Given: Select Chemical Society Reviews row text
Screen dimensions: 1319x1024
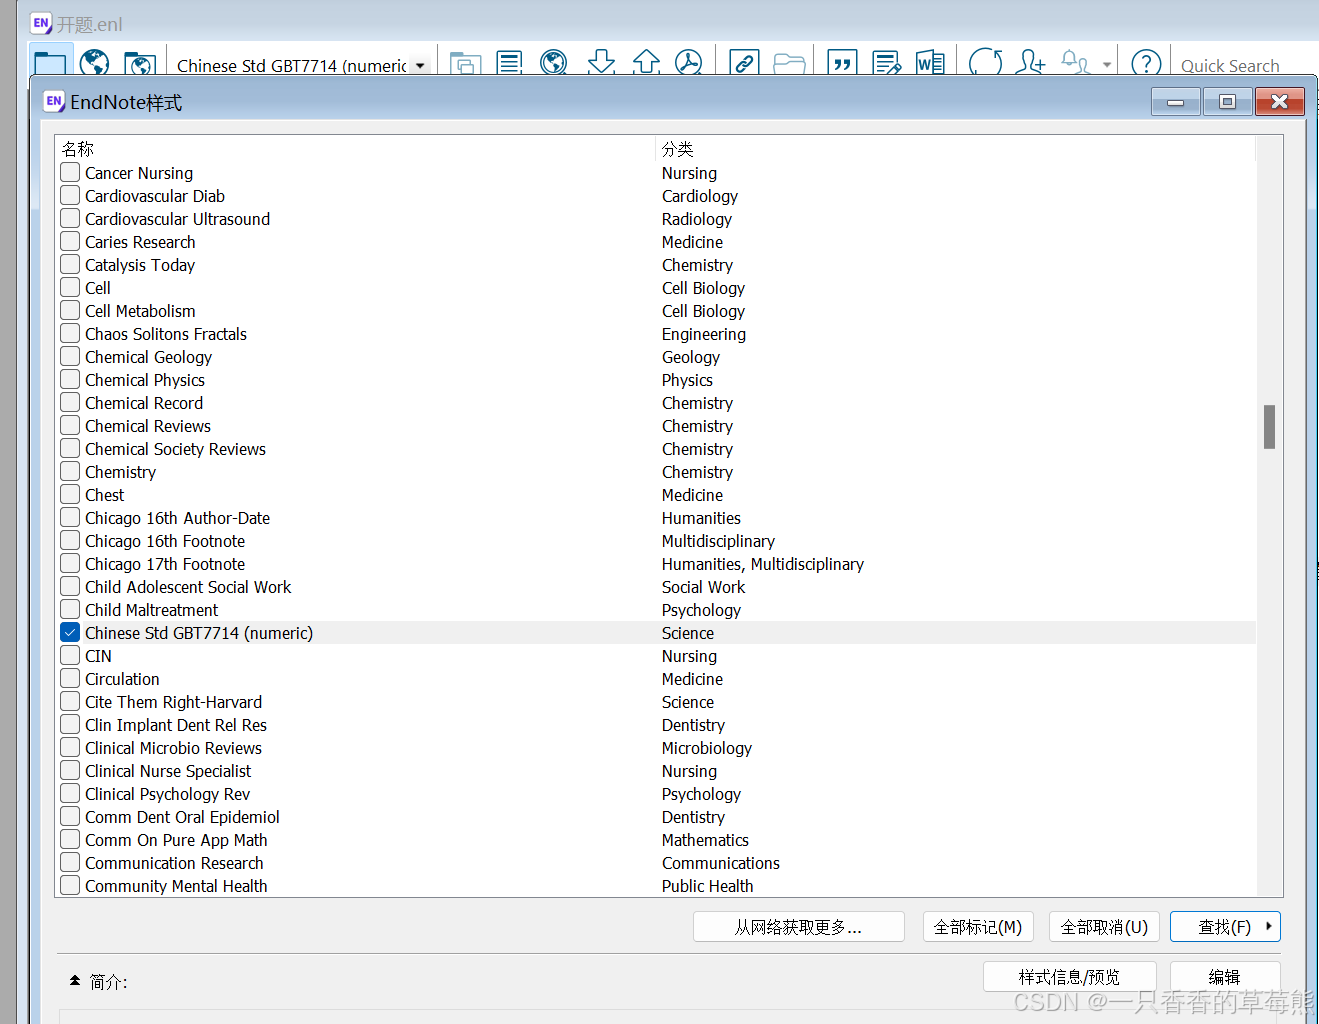Looking at the screenshot, I should pyautogui.click(x=175, y=449).
